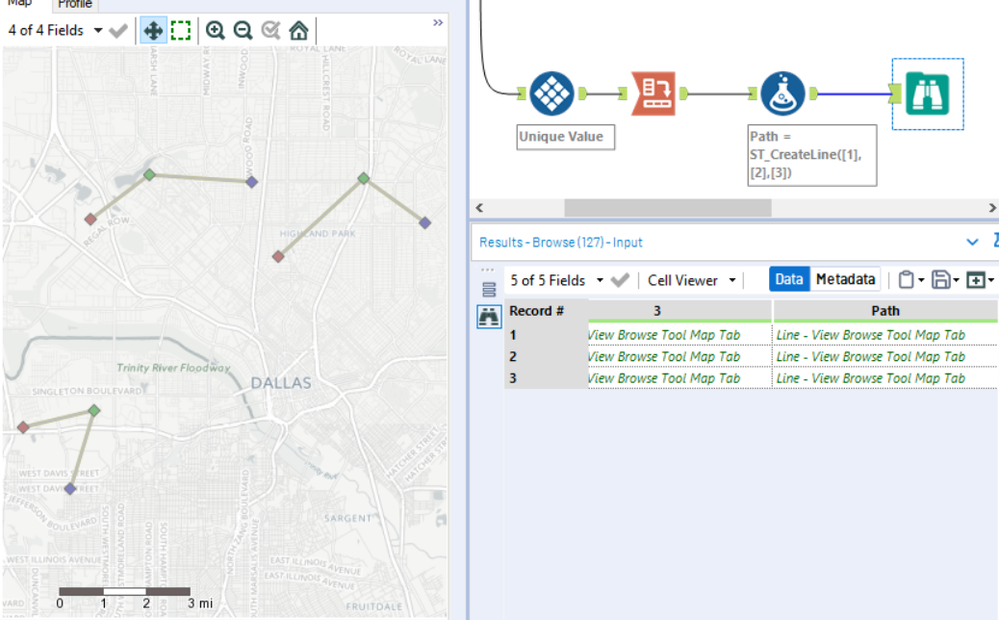Select record row 1
Screen dimensions: 999x620
(x=546, y=335)
